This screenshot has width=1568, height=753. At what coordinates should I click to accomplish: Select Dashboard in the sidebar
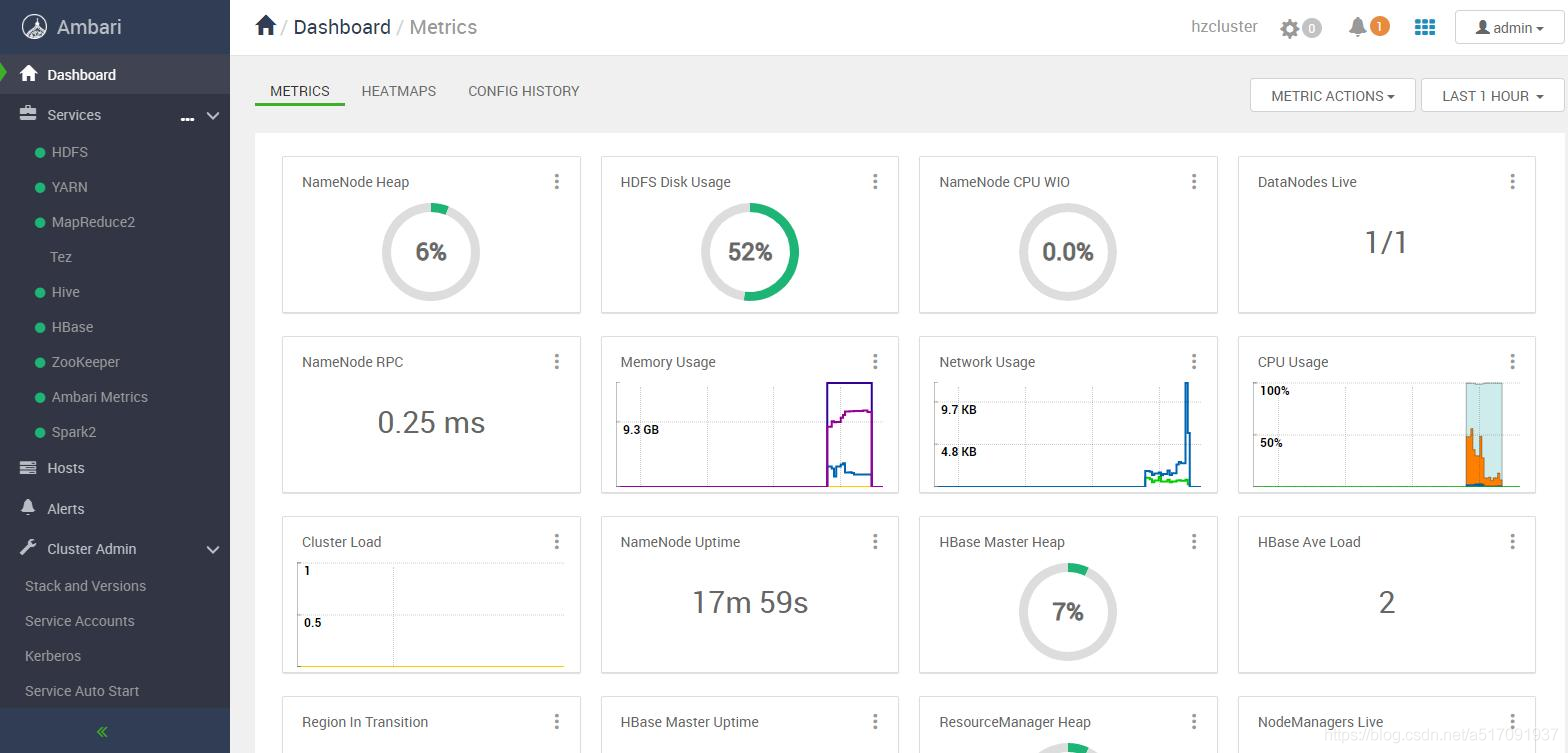coord(115,74)
